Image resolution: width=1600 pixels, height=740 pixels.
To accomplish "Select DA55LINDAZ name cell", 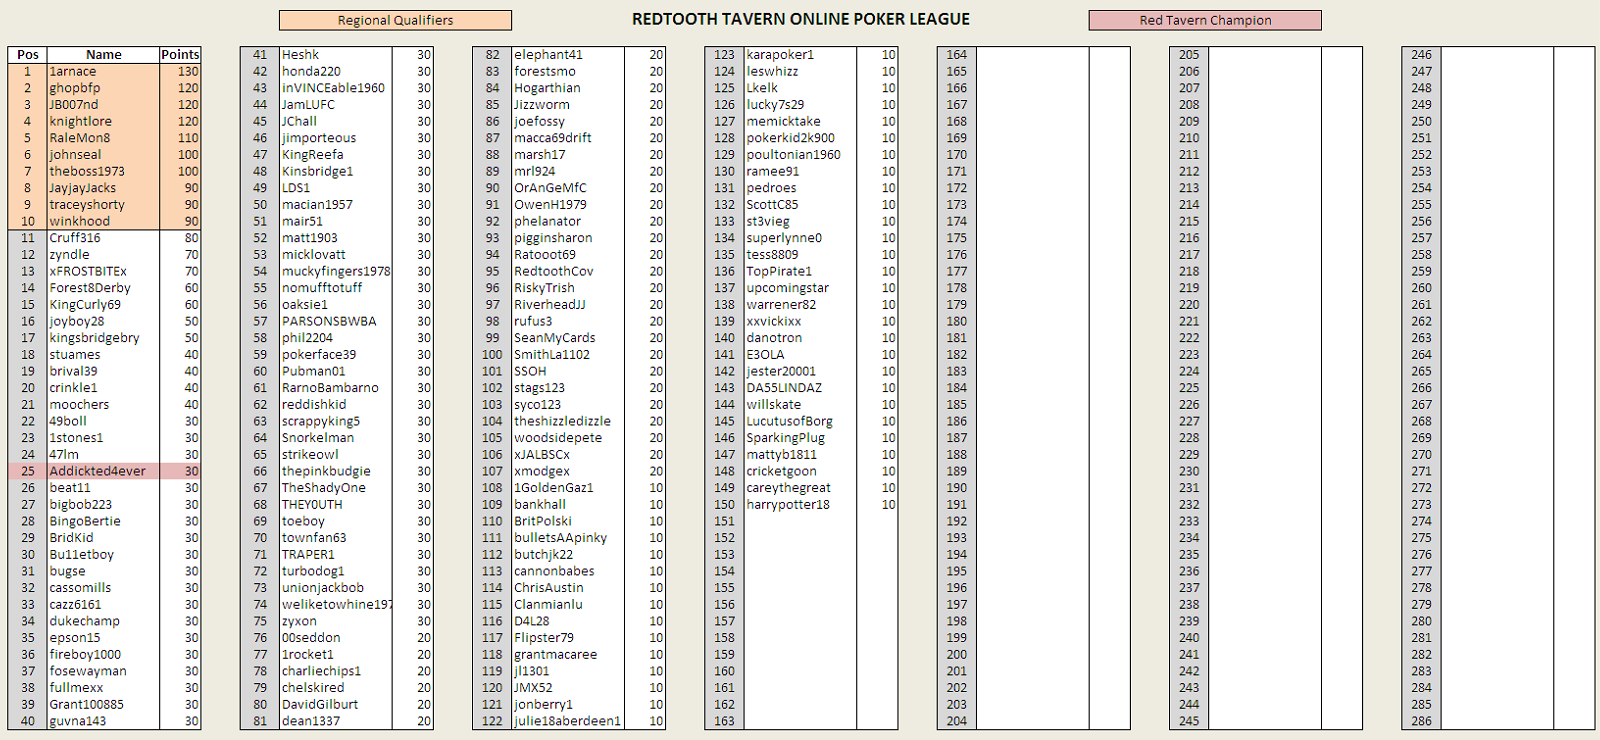I will (x=800, y=388).
